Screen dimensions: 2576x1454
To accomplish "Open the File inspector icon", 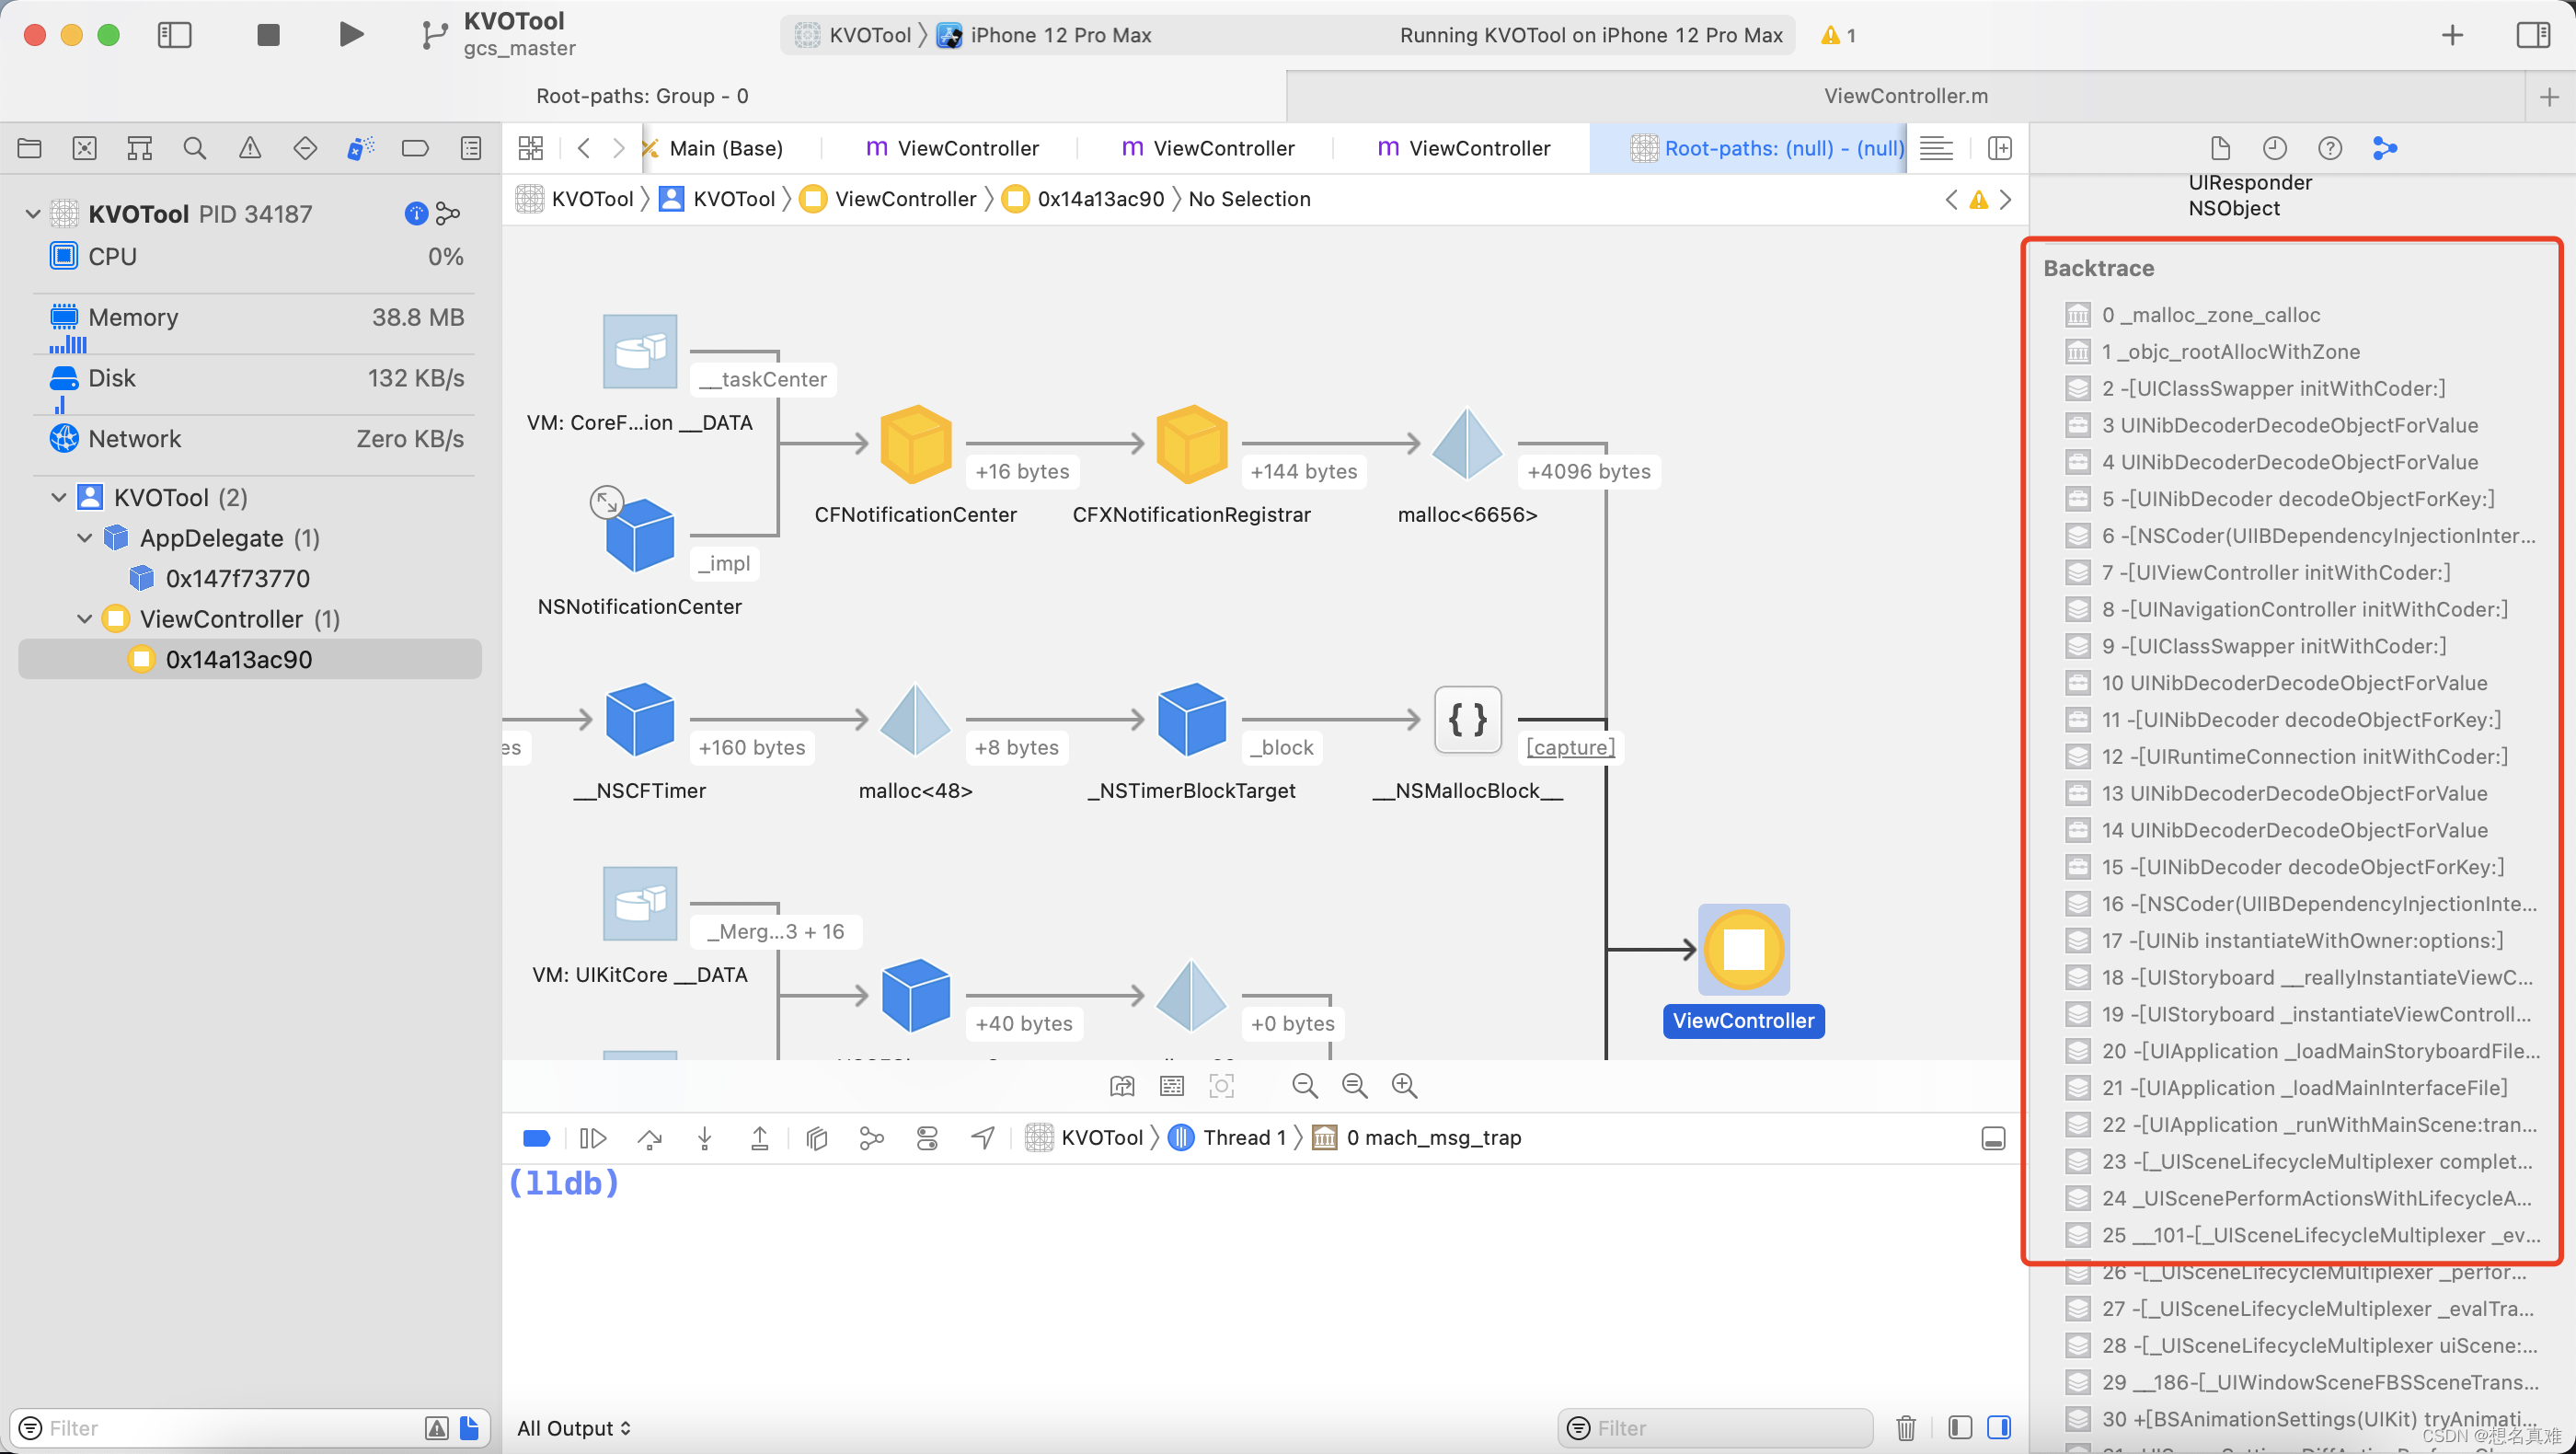I will click(2220, 149).
